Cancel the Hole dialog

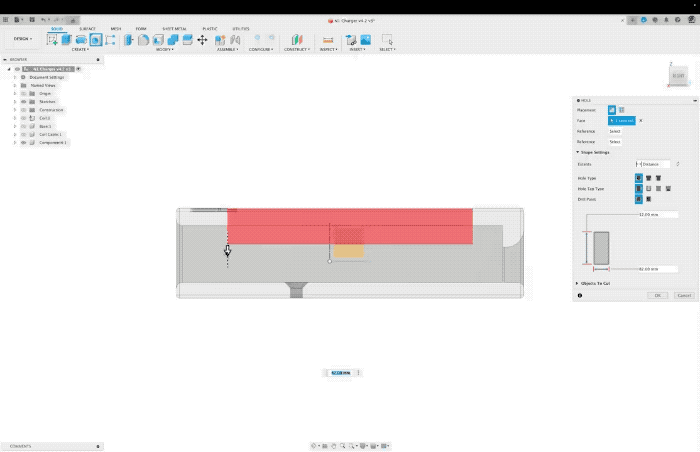[x=684, y=295]
